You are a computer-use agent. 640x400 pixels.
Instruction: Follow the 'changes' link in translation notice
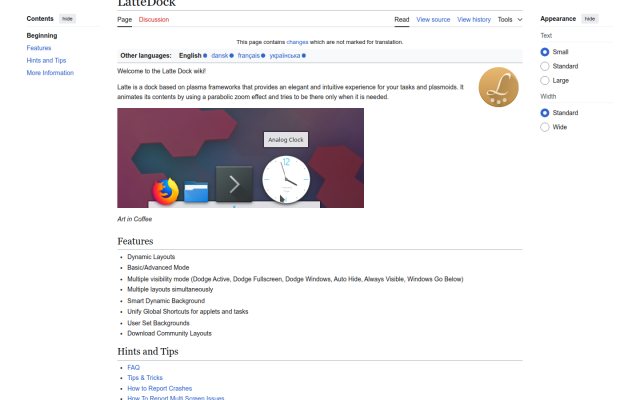coord(297,42)
